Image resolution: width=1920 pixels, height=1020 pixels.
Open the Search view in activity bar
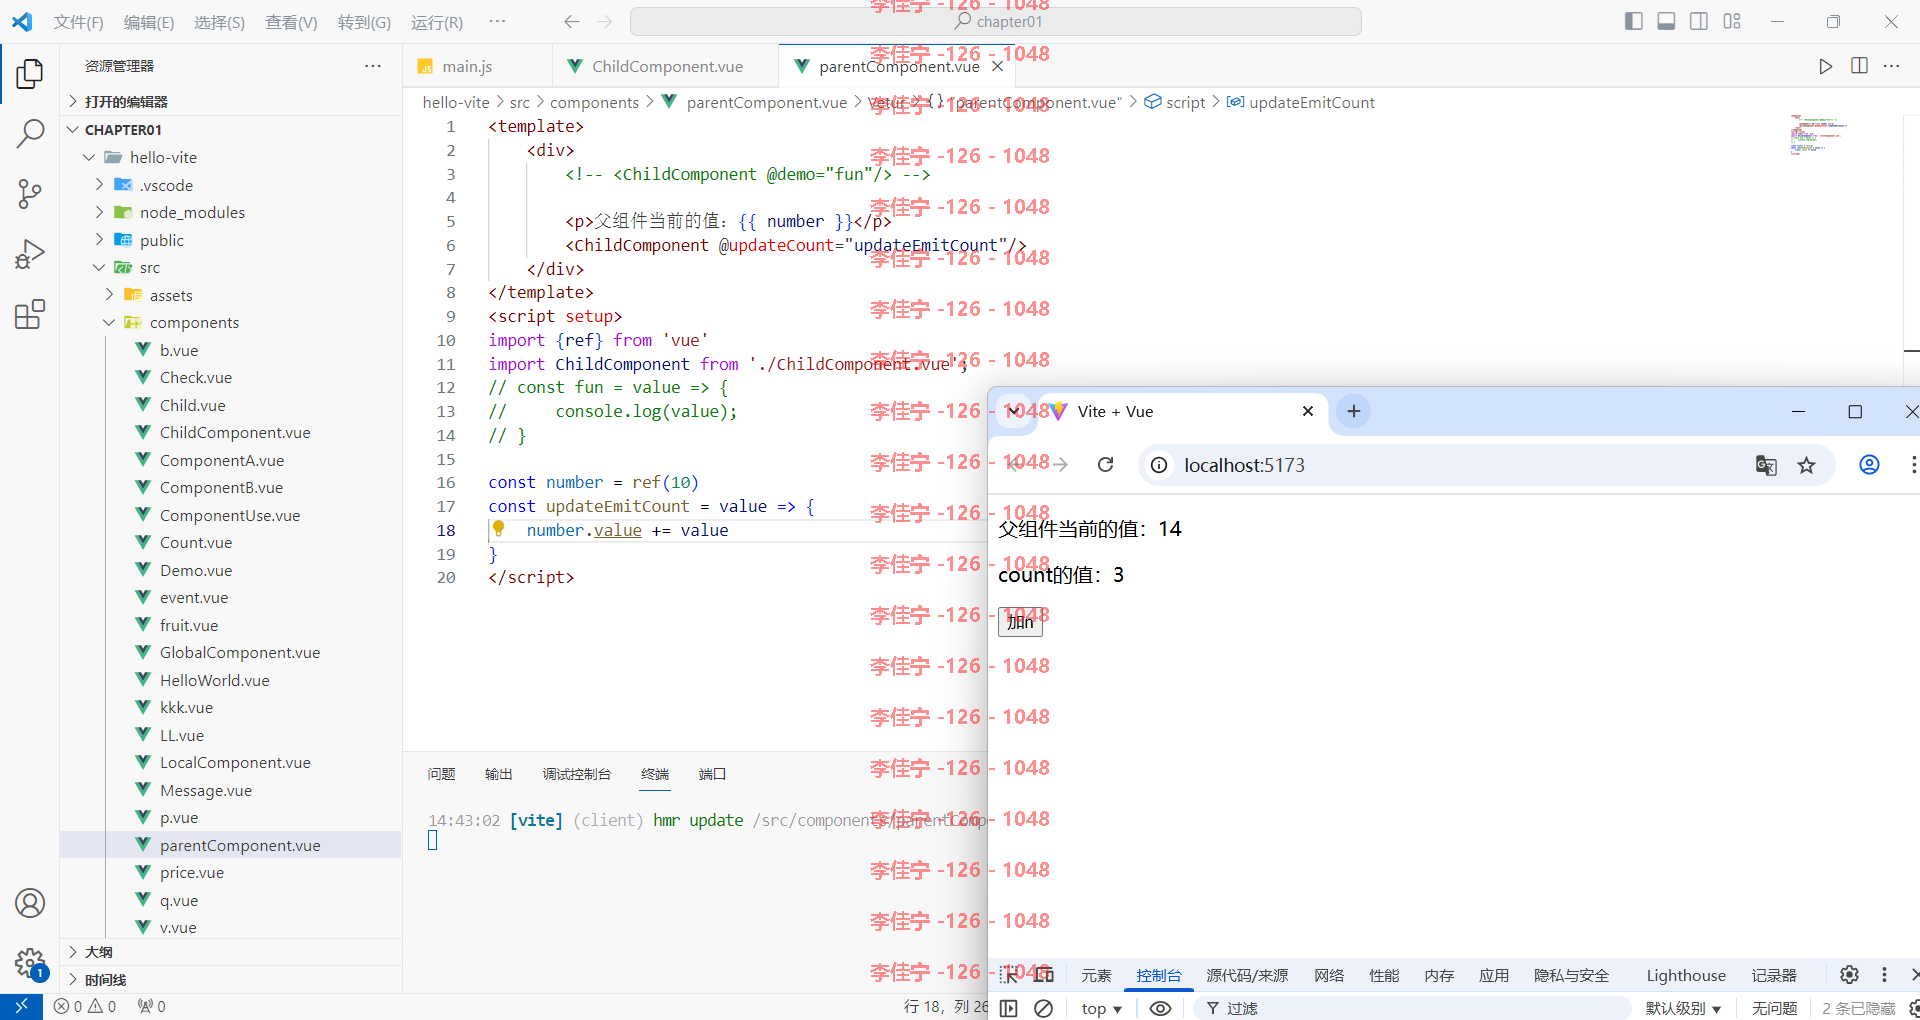(30, 133)
